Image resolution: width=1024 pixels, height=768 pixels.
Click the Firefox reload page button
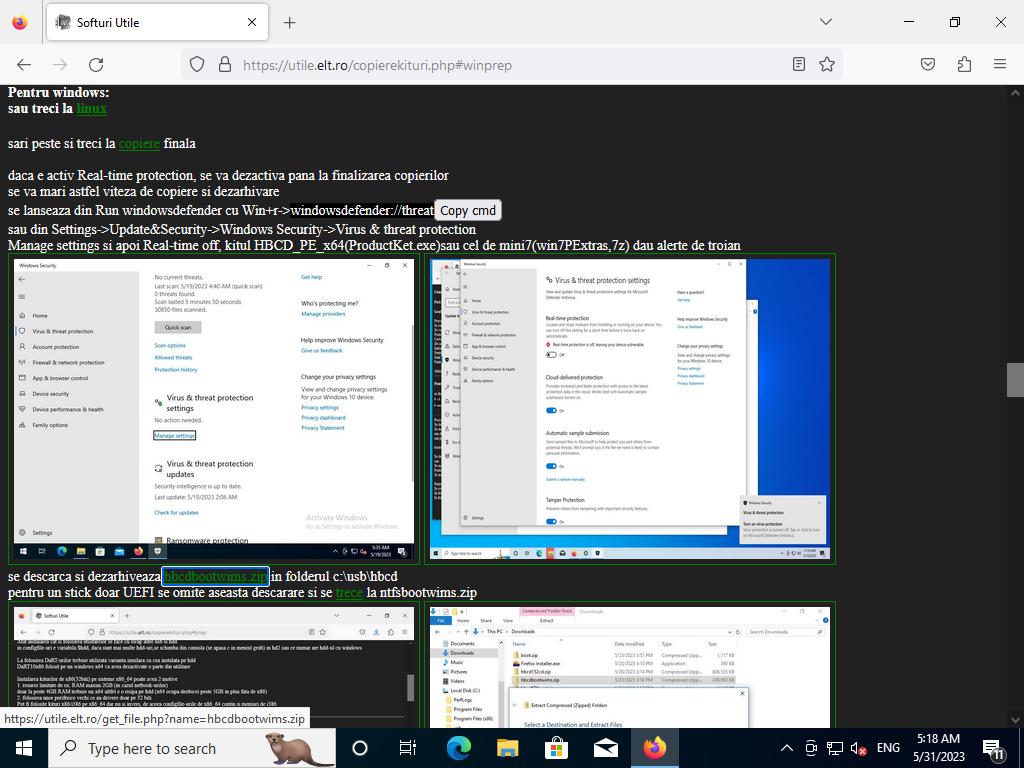(96, 64)
